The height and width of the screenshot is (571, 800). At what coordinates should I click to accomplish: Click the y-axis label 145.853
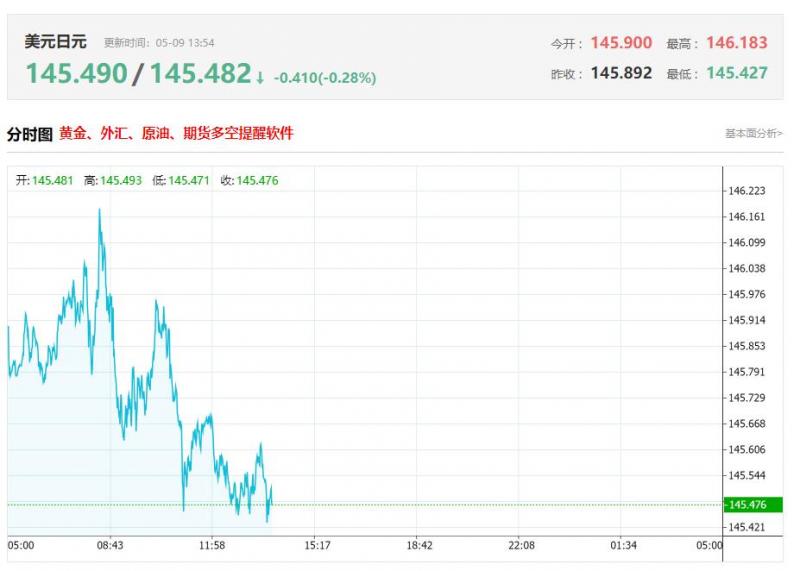746,346
